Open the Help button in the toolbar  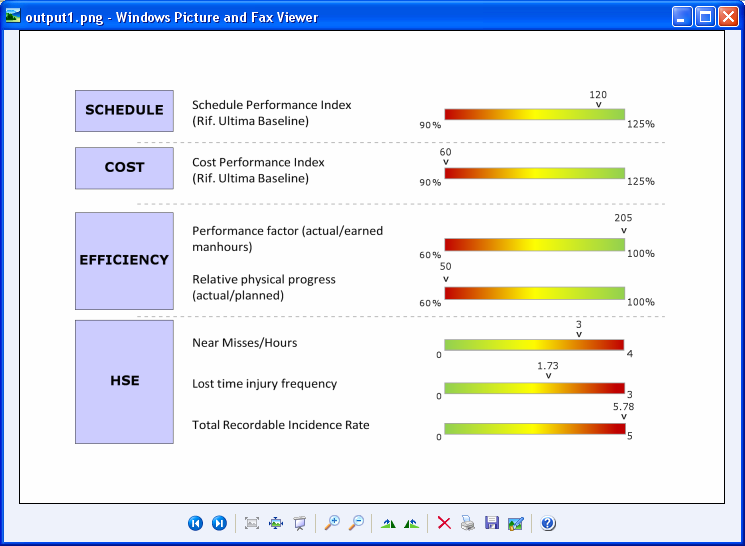548,523
